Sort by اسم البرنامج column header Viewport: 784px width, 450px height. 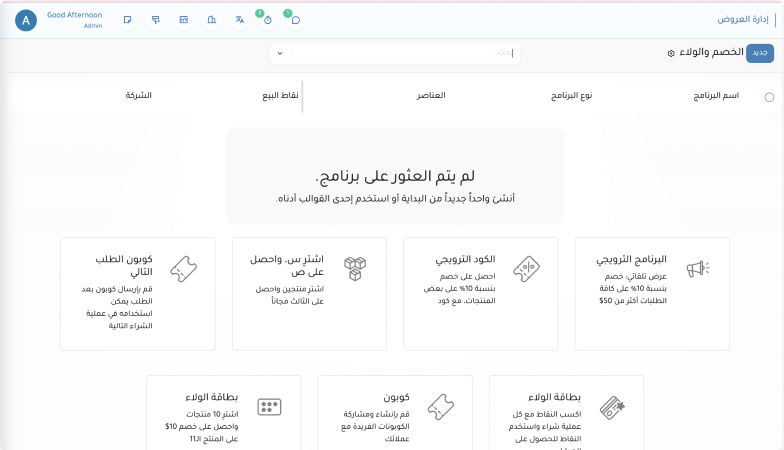(717, 96)
